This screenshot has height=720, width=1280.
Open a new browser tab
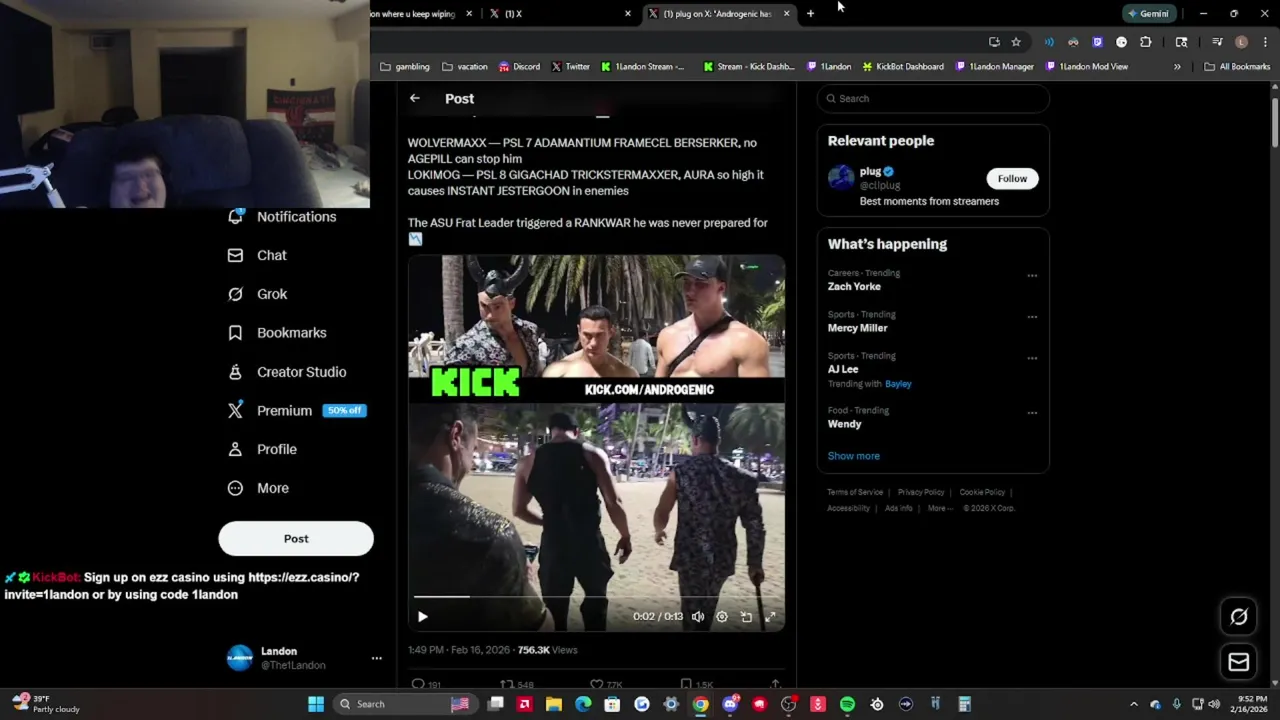[x=810, y=14]
